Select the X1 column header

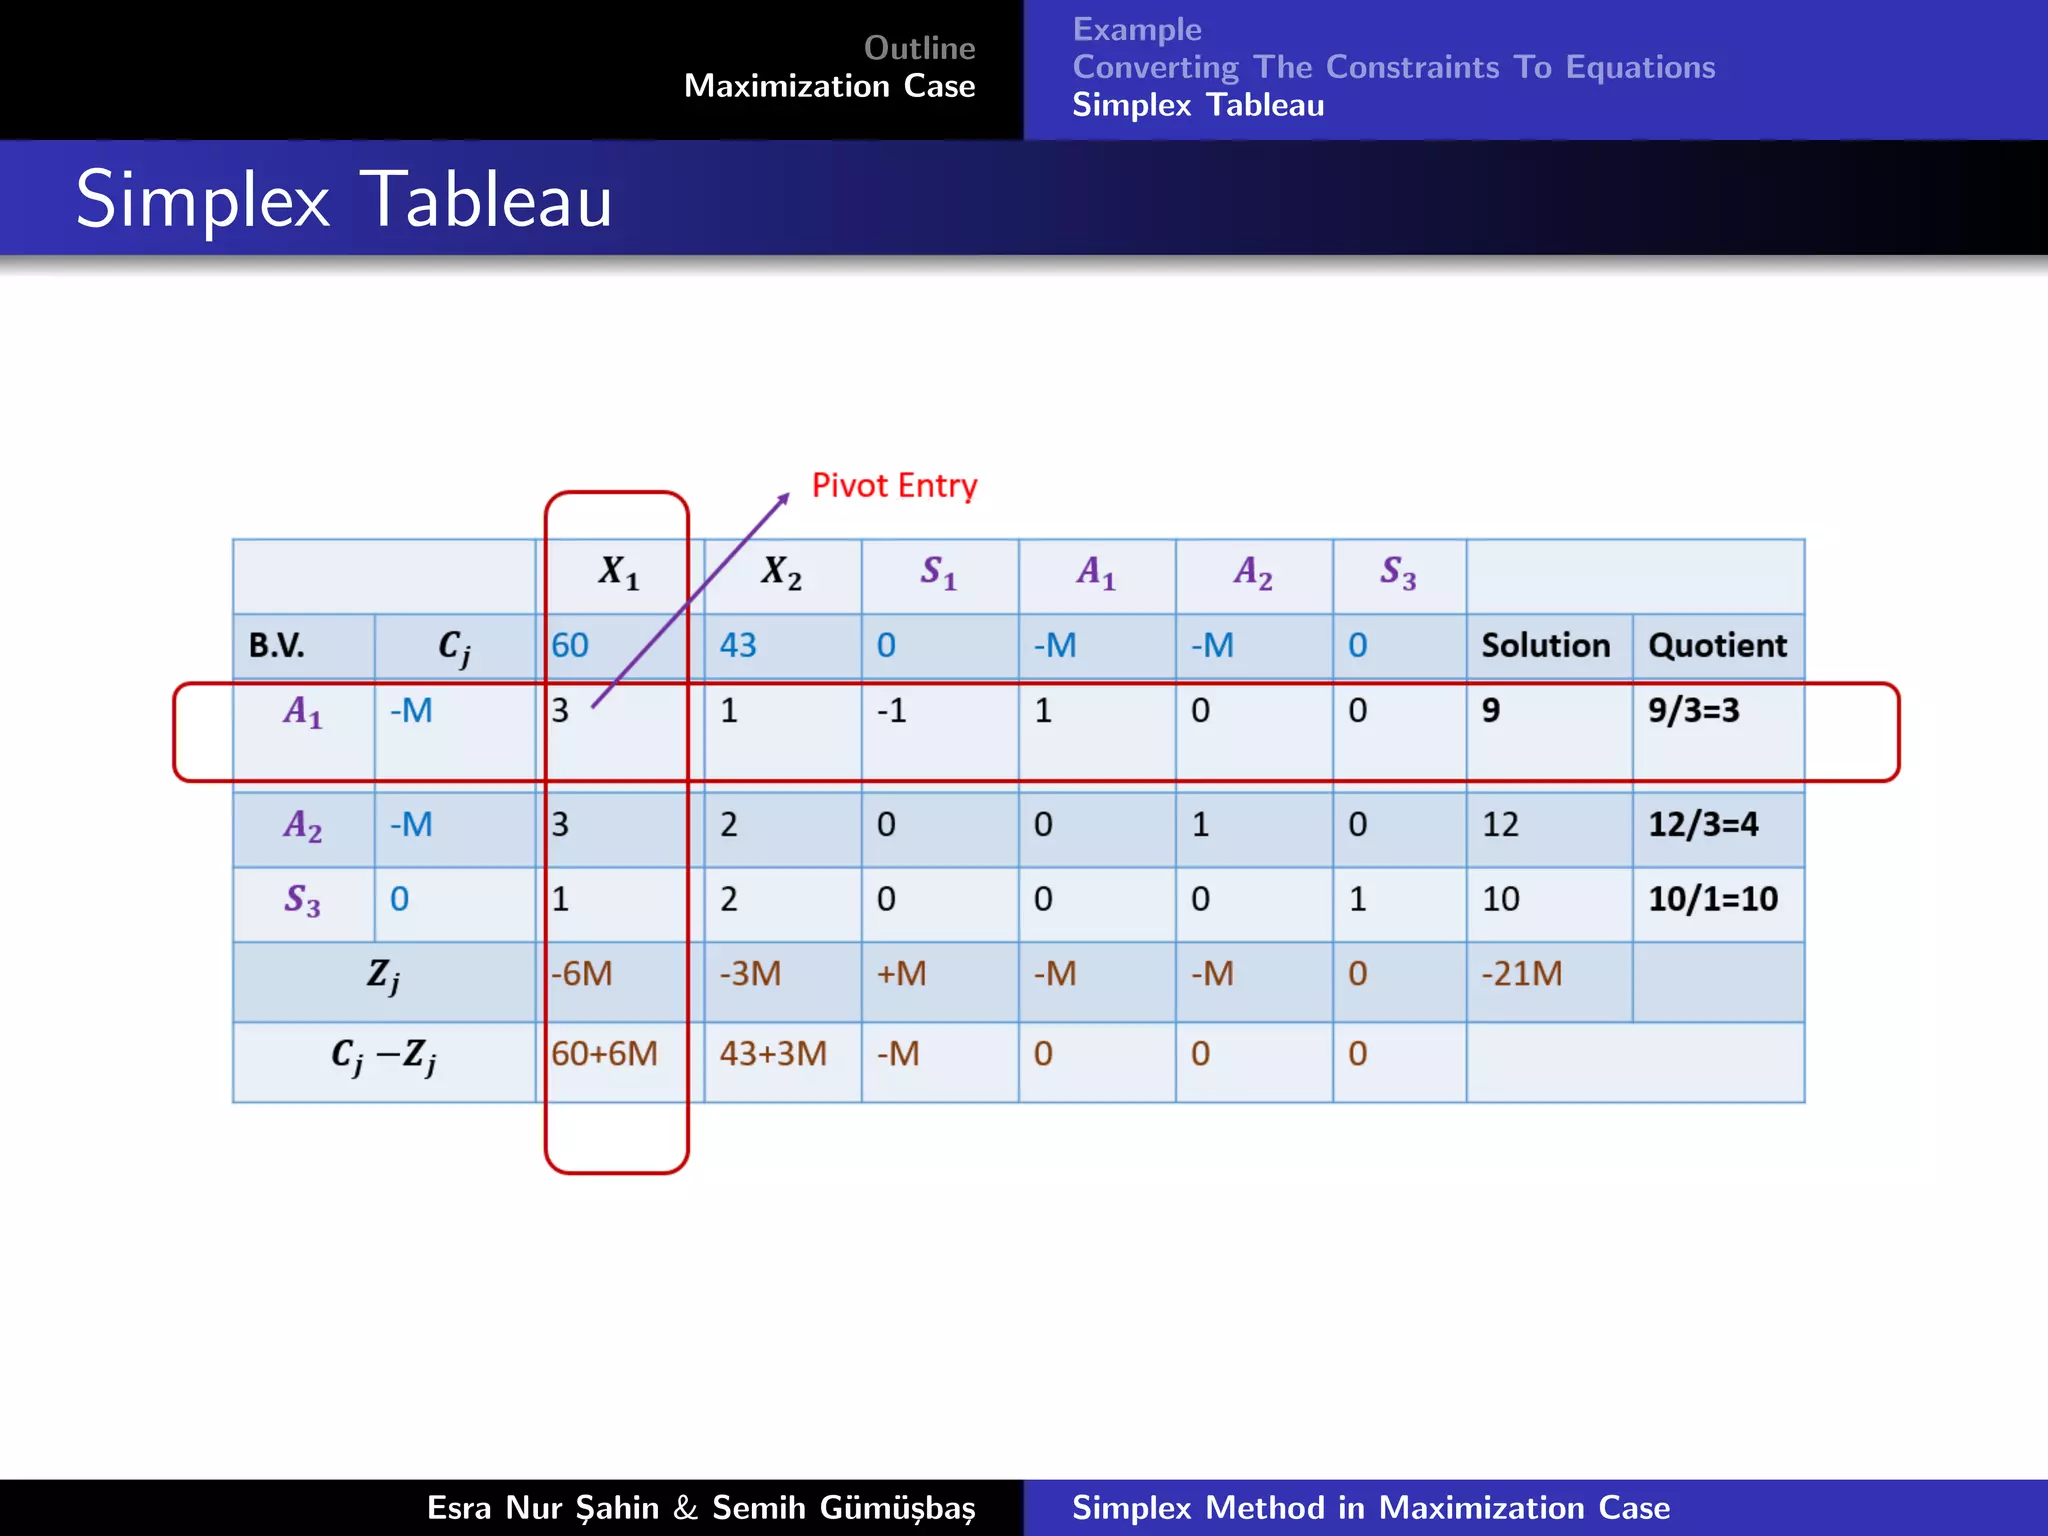(618, 572)
